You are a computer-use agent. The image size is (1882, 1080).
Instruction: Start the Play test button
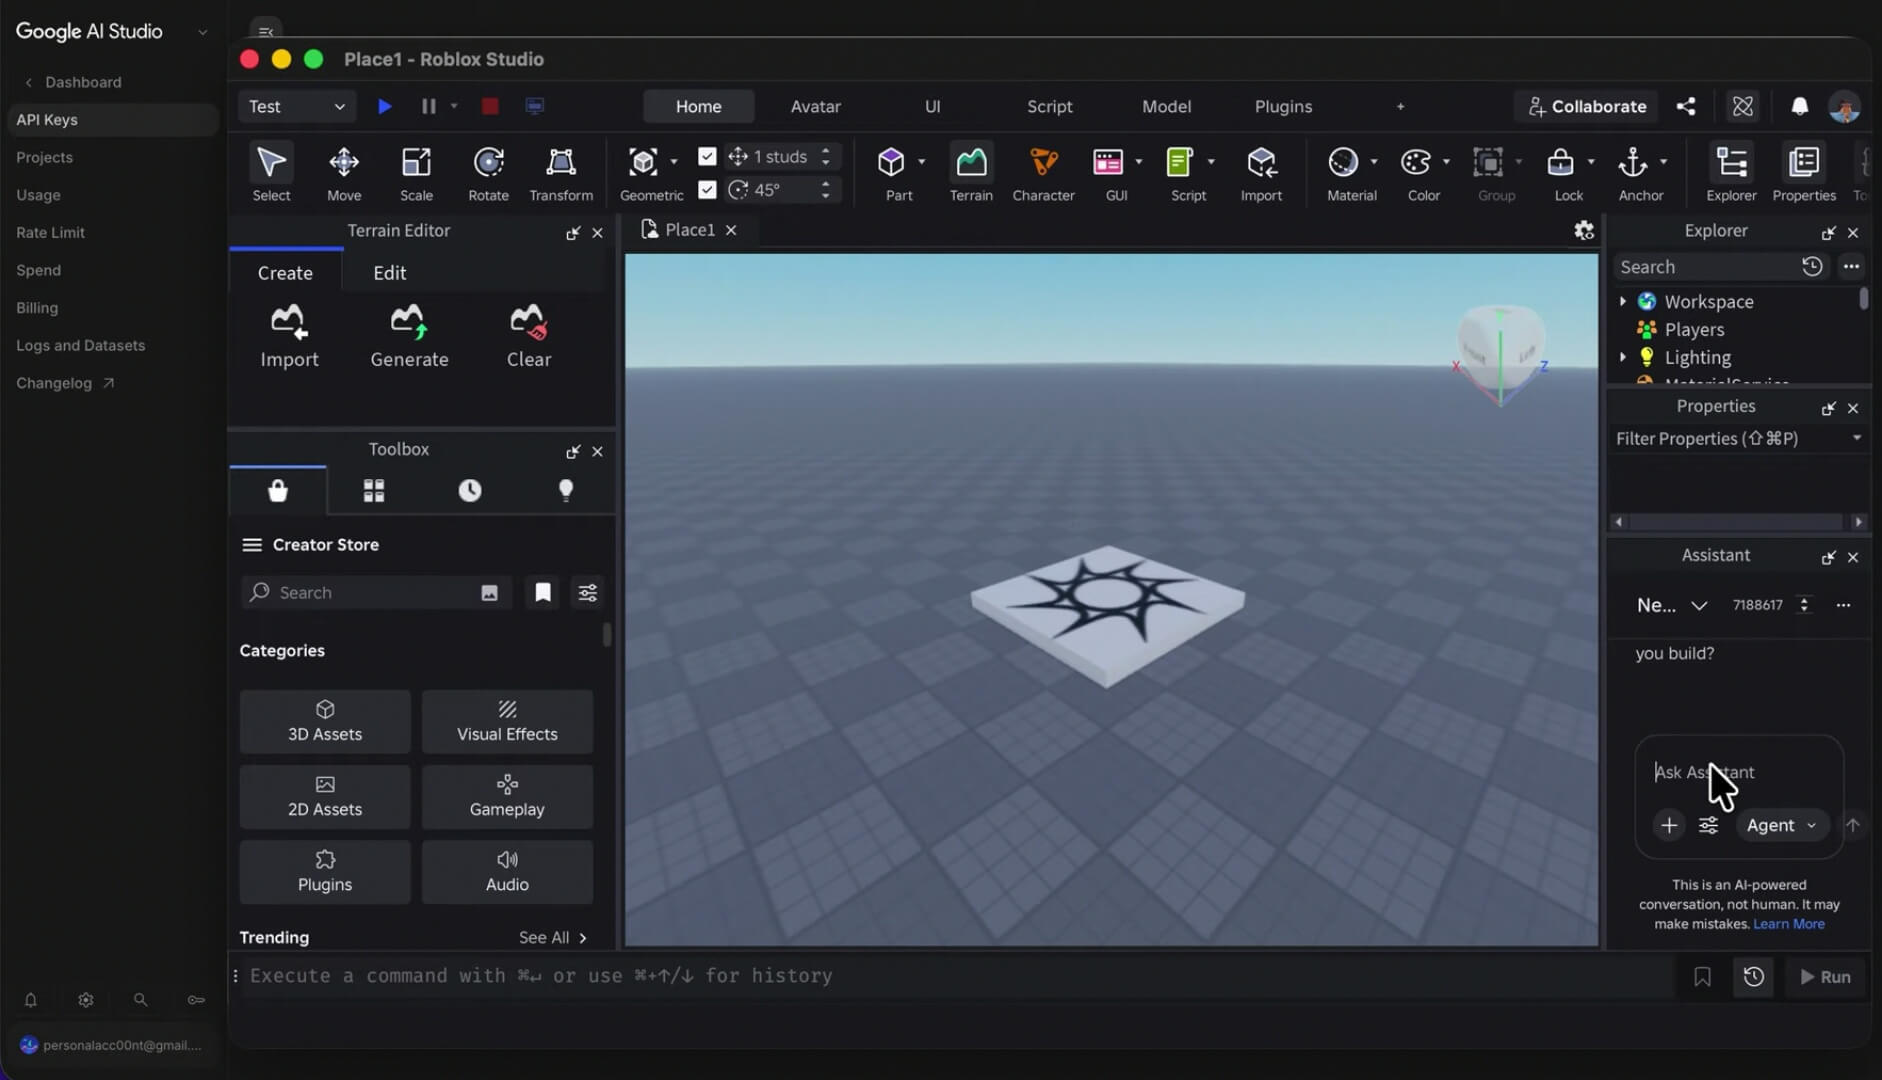(384, 106)
